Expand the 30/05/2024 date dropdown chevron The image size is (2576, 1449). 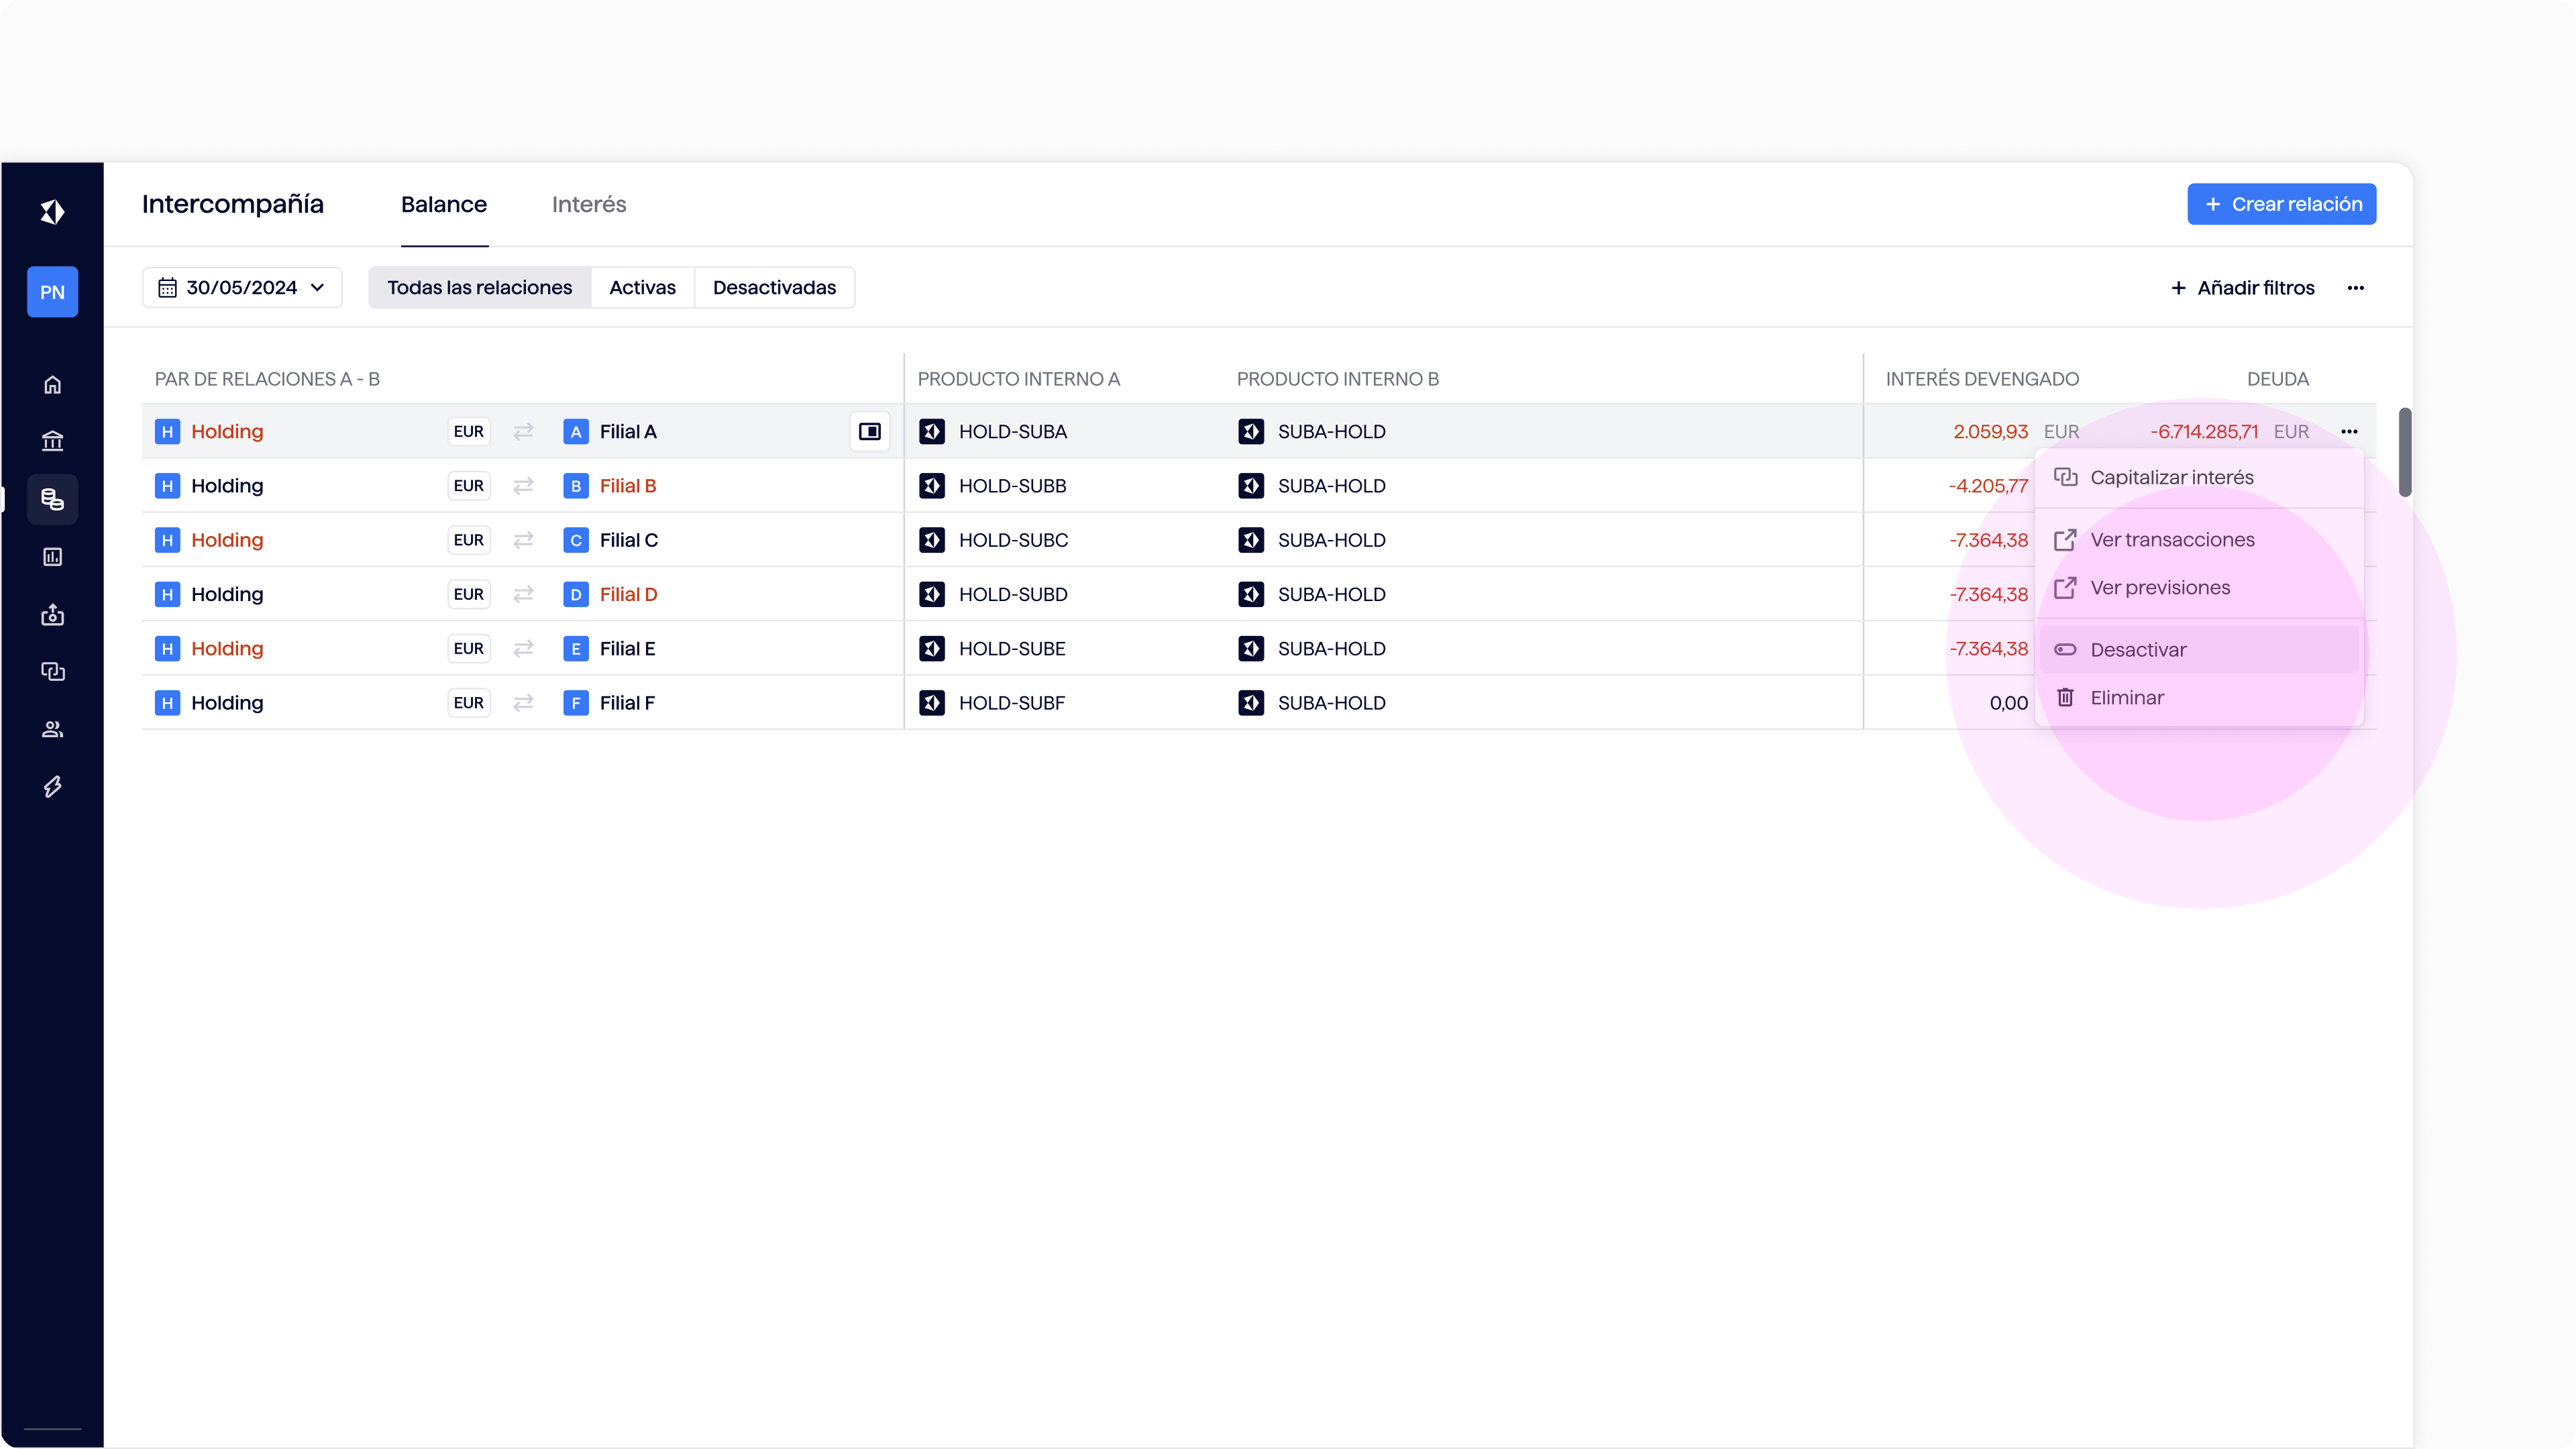[318, 288]
